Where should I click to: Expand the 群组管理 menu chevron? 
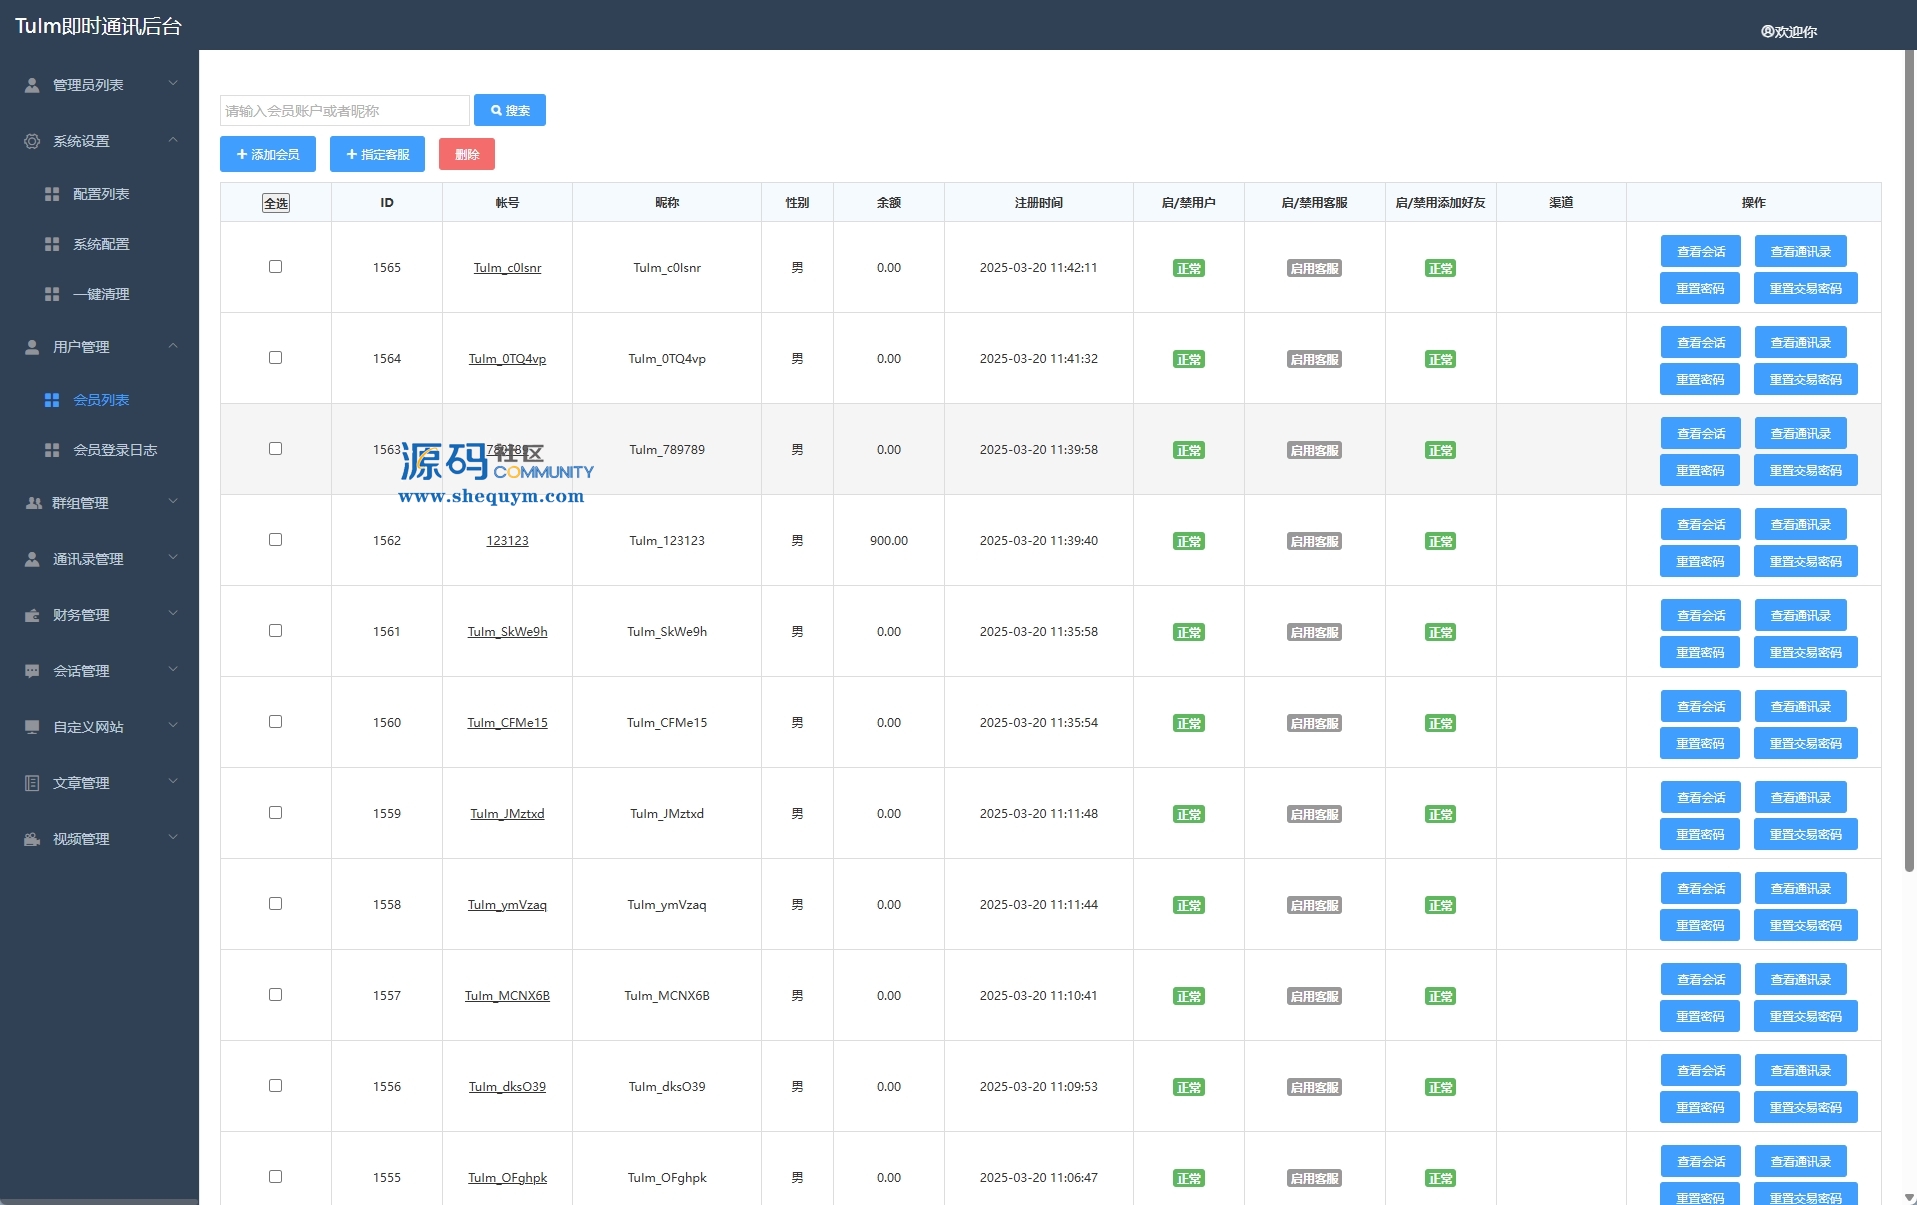coord(173,502)
